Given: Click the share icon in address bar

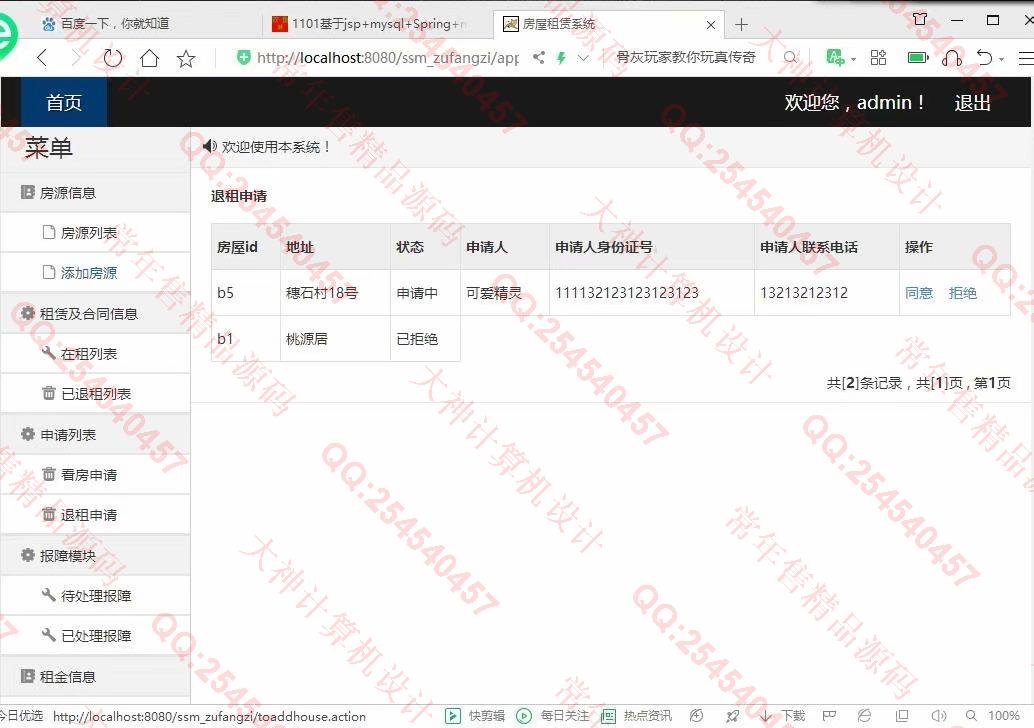Looking at the screenshot, I should (x=539, y=58).
